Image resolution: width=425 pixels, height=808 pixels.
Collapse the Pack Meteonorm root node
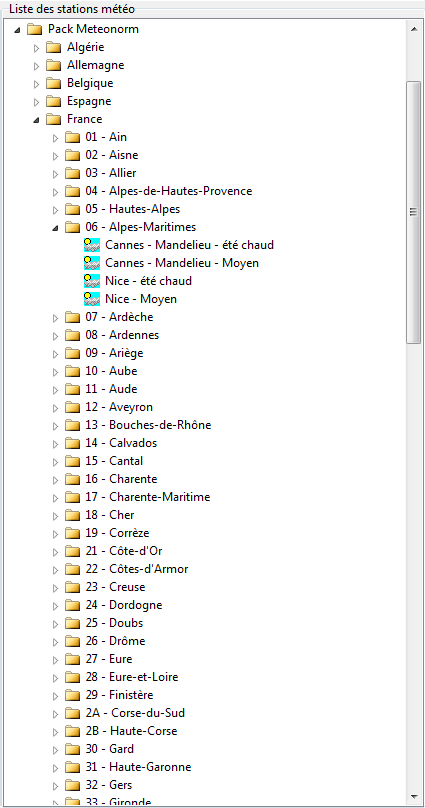(x=18, y=30)
